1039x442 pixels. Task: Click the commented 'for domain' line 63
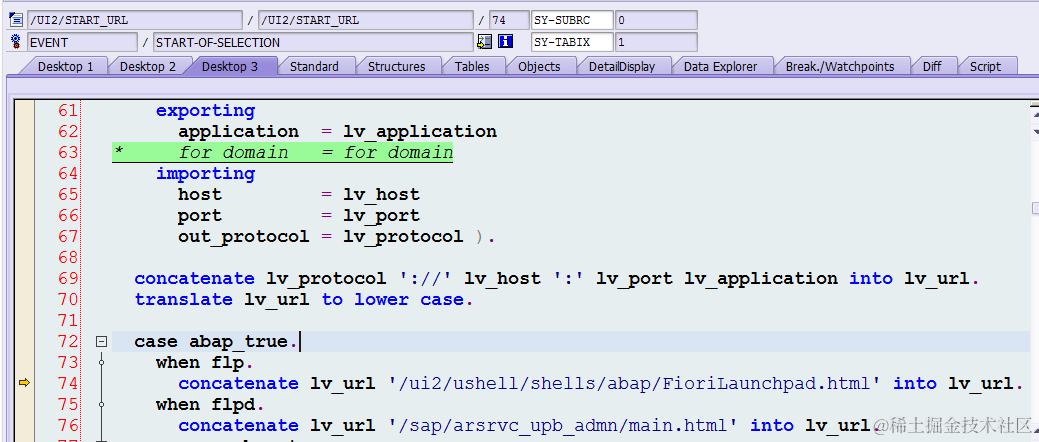[282, 152]
